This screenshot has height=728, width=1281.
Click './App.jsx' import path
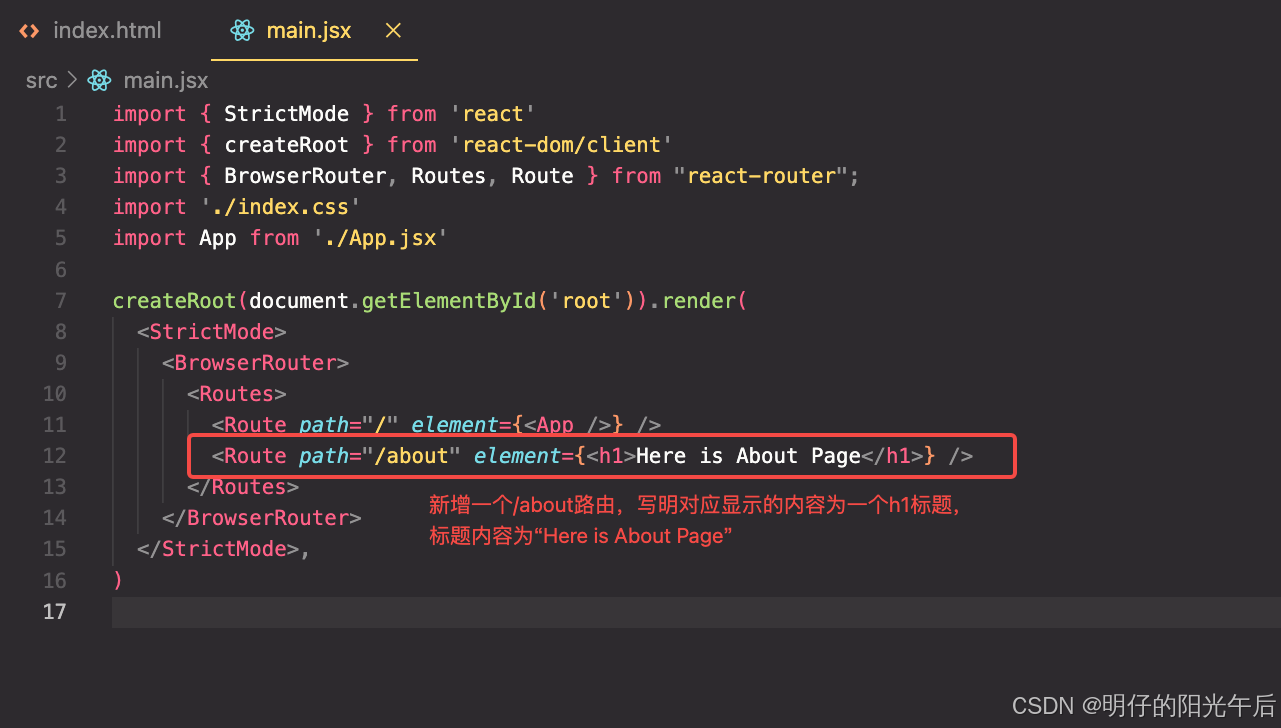pyautogui.click(x=380, y=238)
